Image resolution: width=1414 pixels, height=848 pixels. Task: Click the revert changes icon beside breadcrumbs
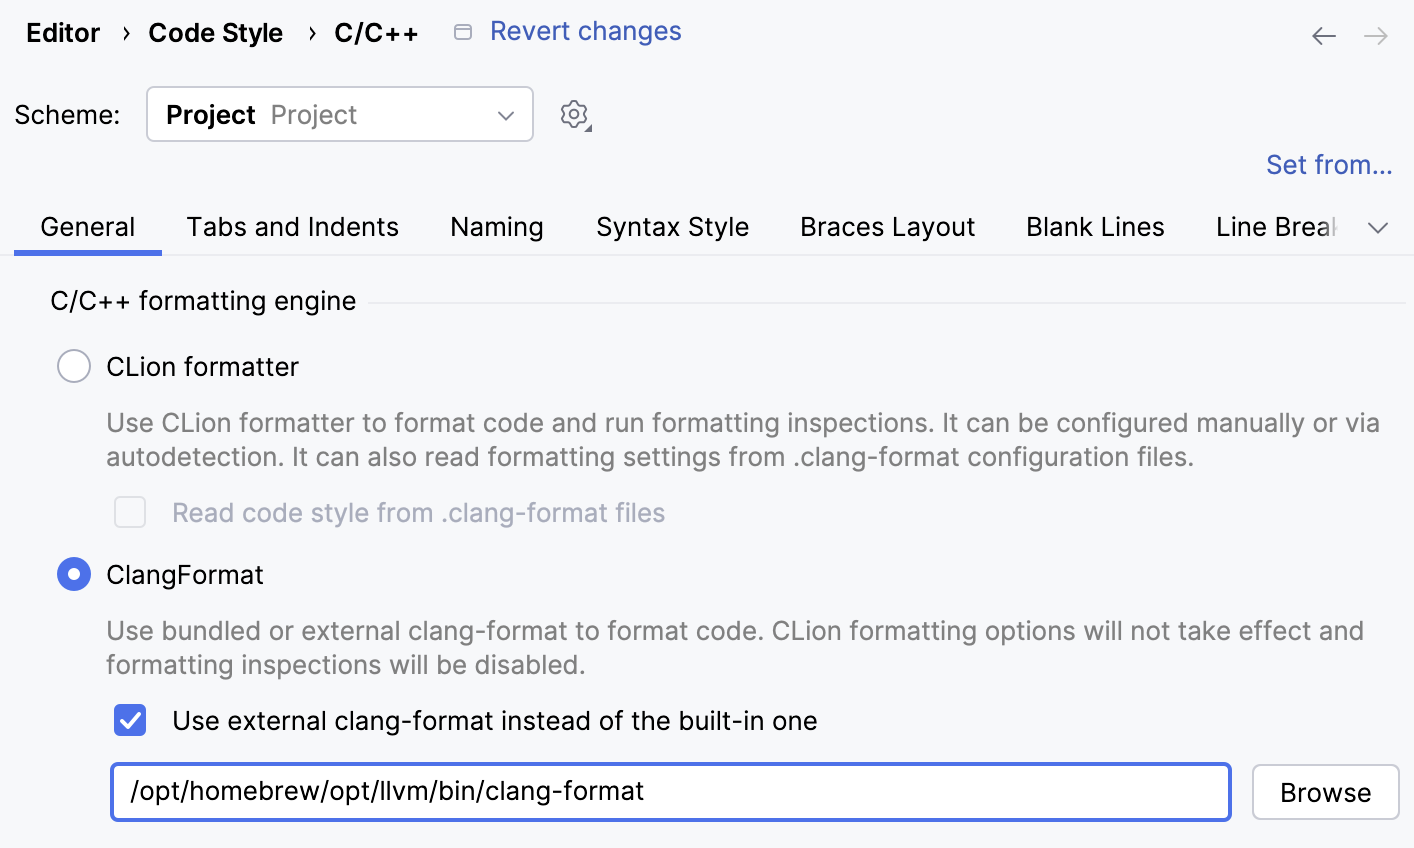(x=462, y=31)
